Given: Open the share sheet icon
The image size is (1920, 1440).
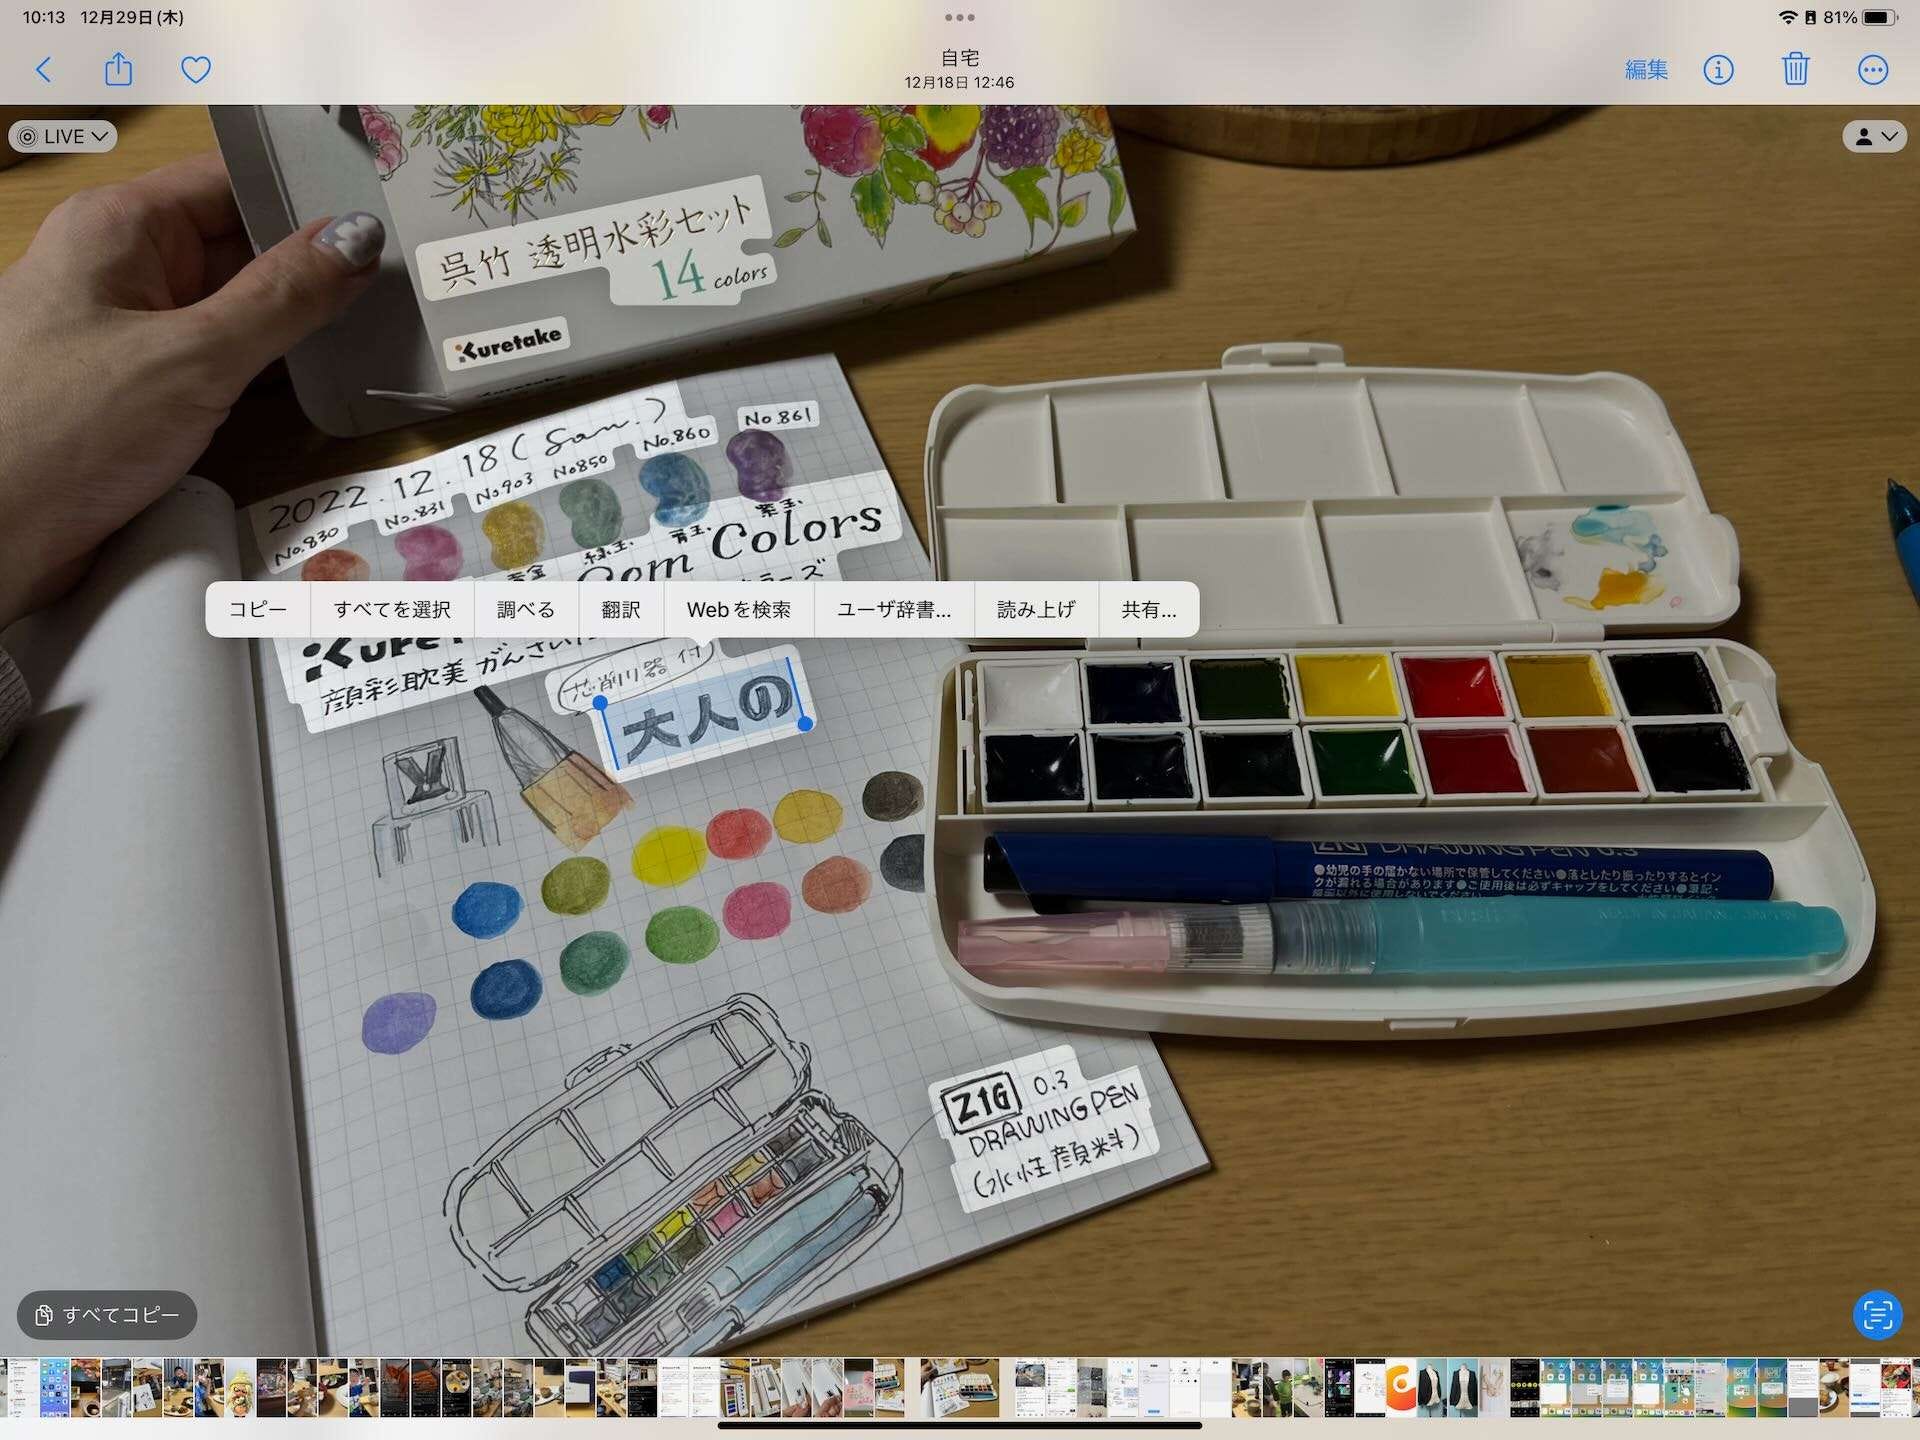Looking at the screenshot, I should 118,69.
